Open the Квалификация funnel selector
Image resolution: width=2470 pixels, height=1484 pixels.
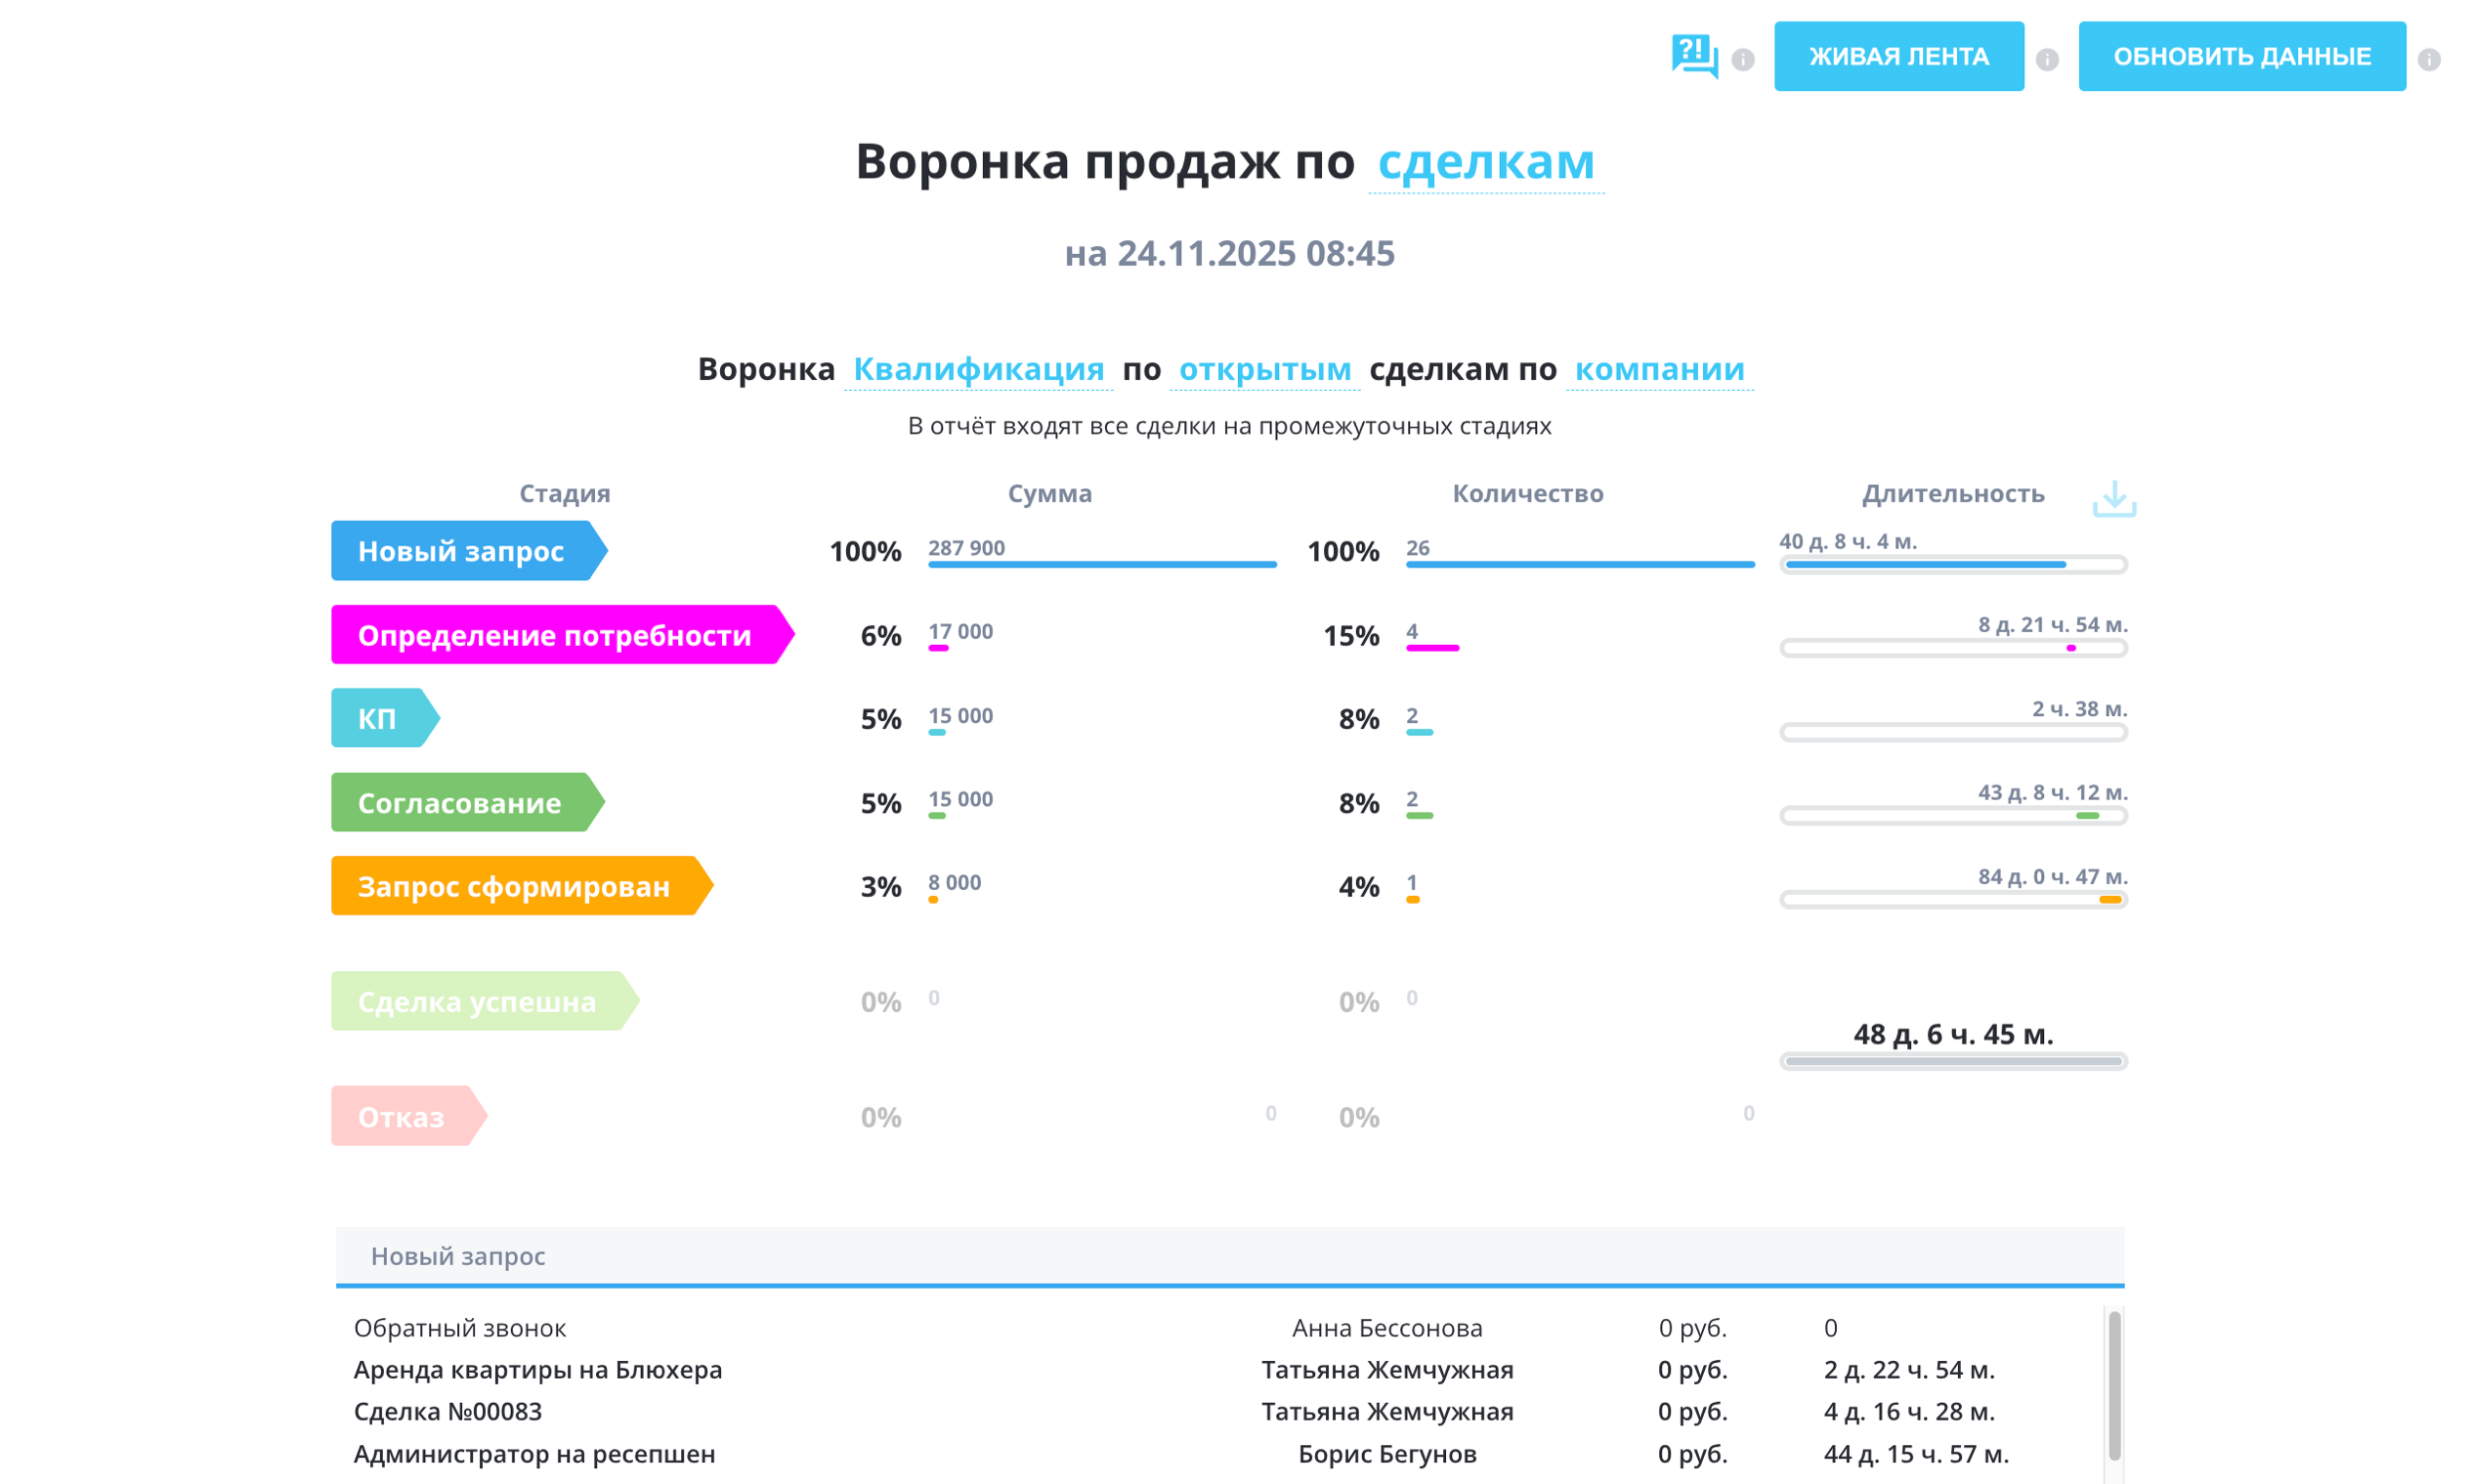[x=978, y=369]
